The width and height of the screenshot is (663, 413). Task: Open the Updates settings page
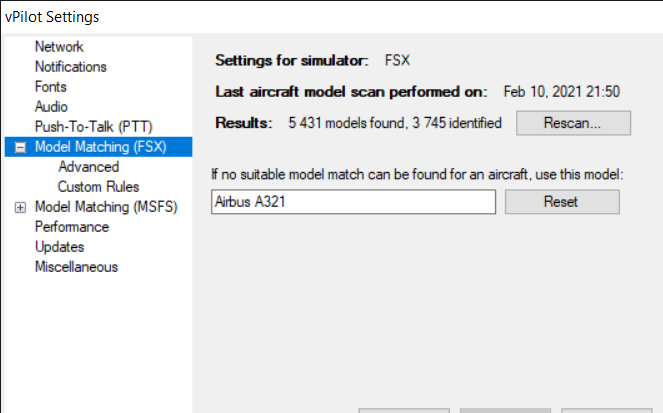(59, 247)
